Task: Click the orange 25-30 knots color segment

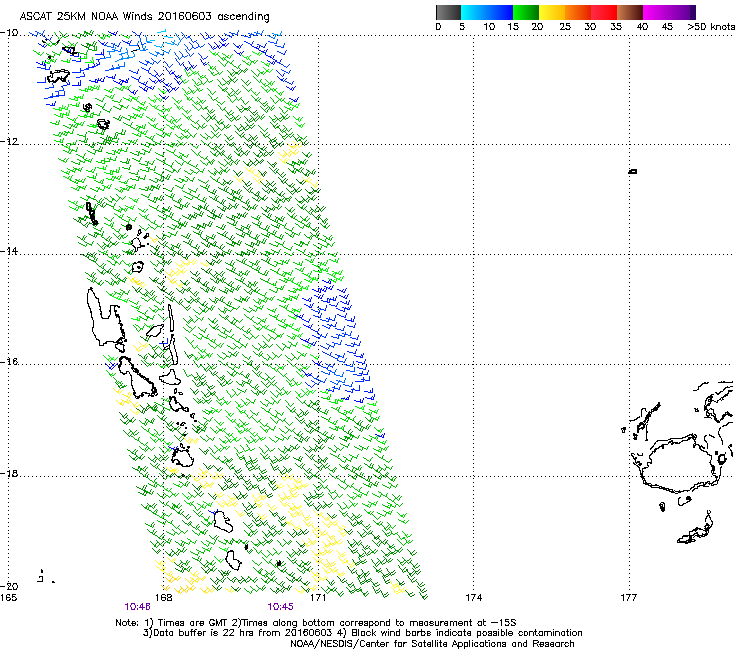Action: coord(578,12)
